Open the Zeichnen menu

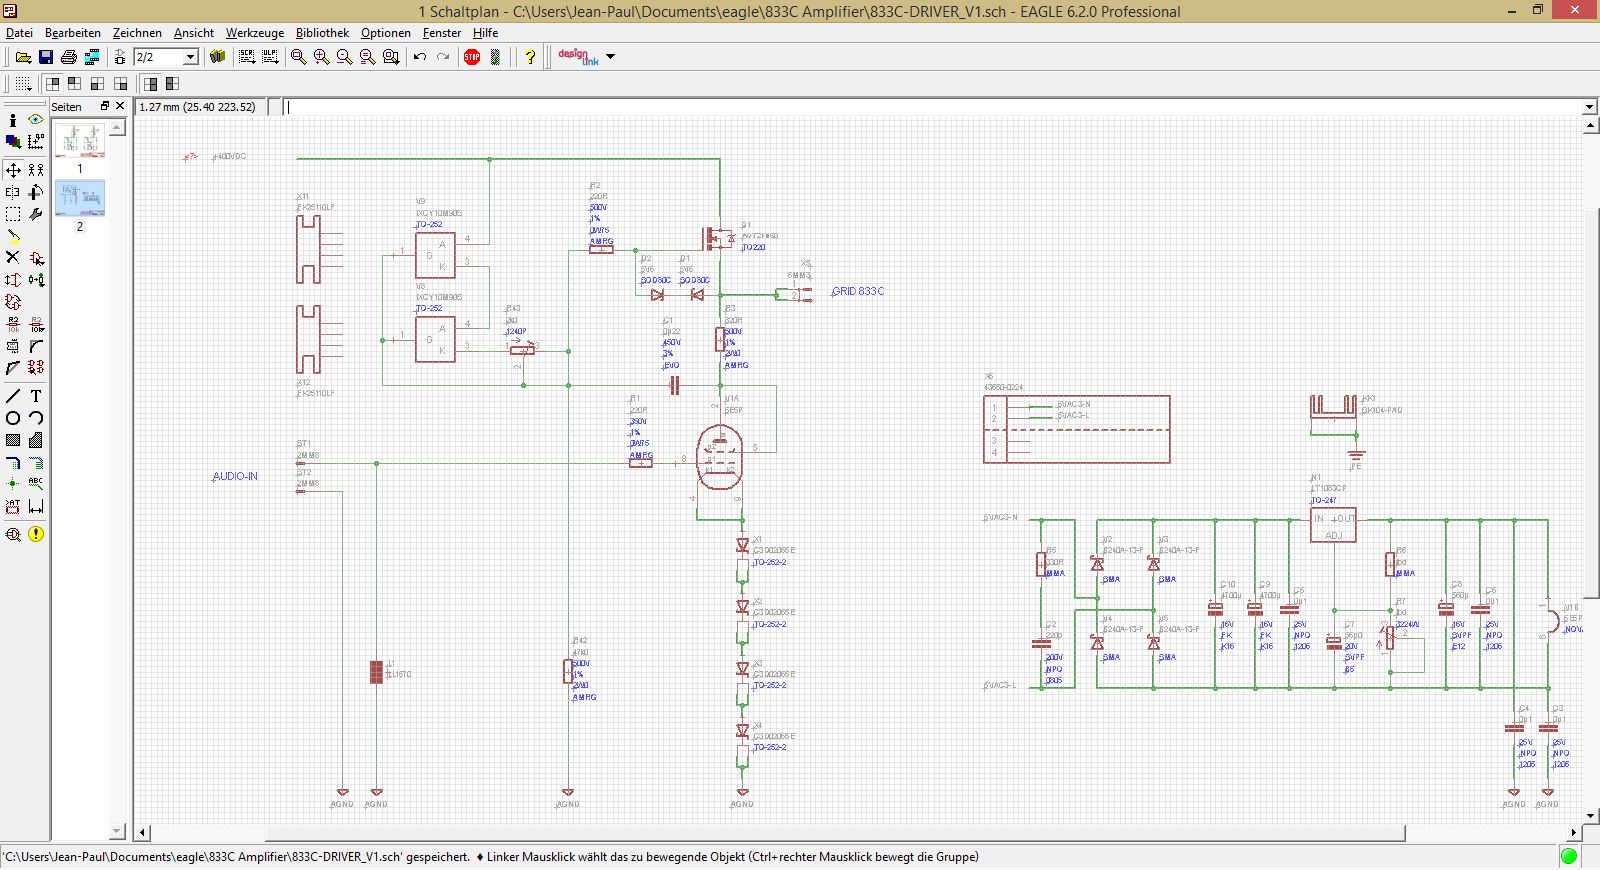(x=137, y=33)
